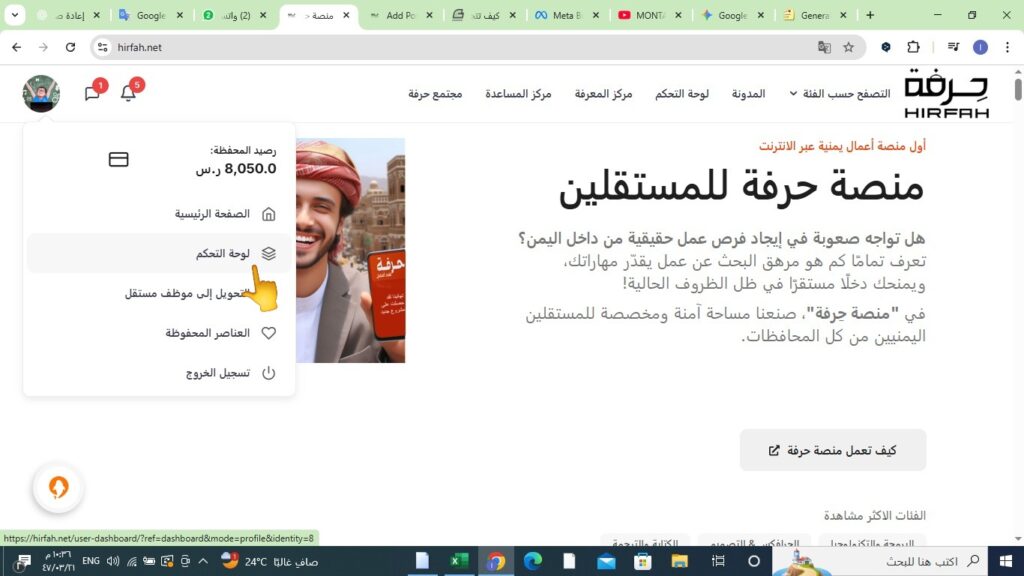Open the مركز المساعدة nav link

pos(518,93)
